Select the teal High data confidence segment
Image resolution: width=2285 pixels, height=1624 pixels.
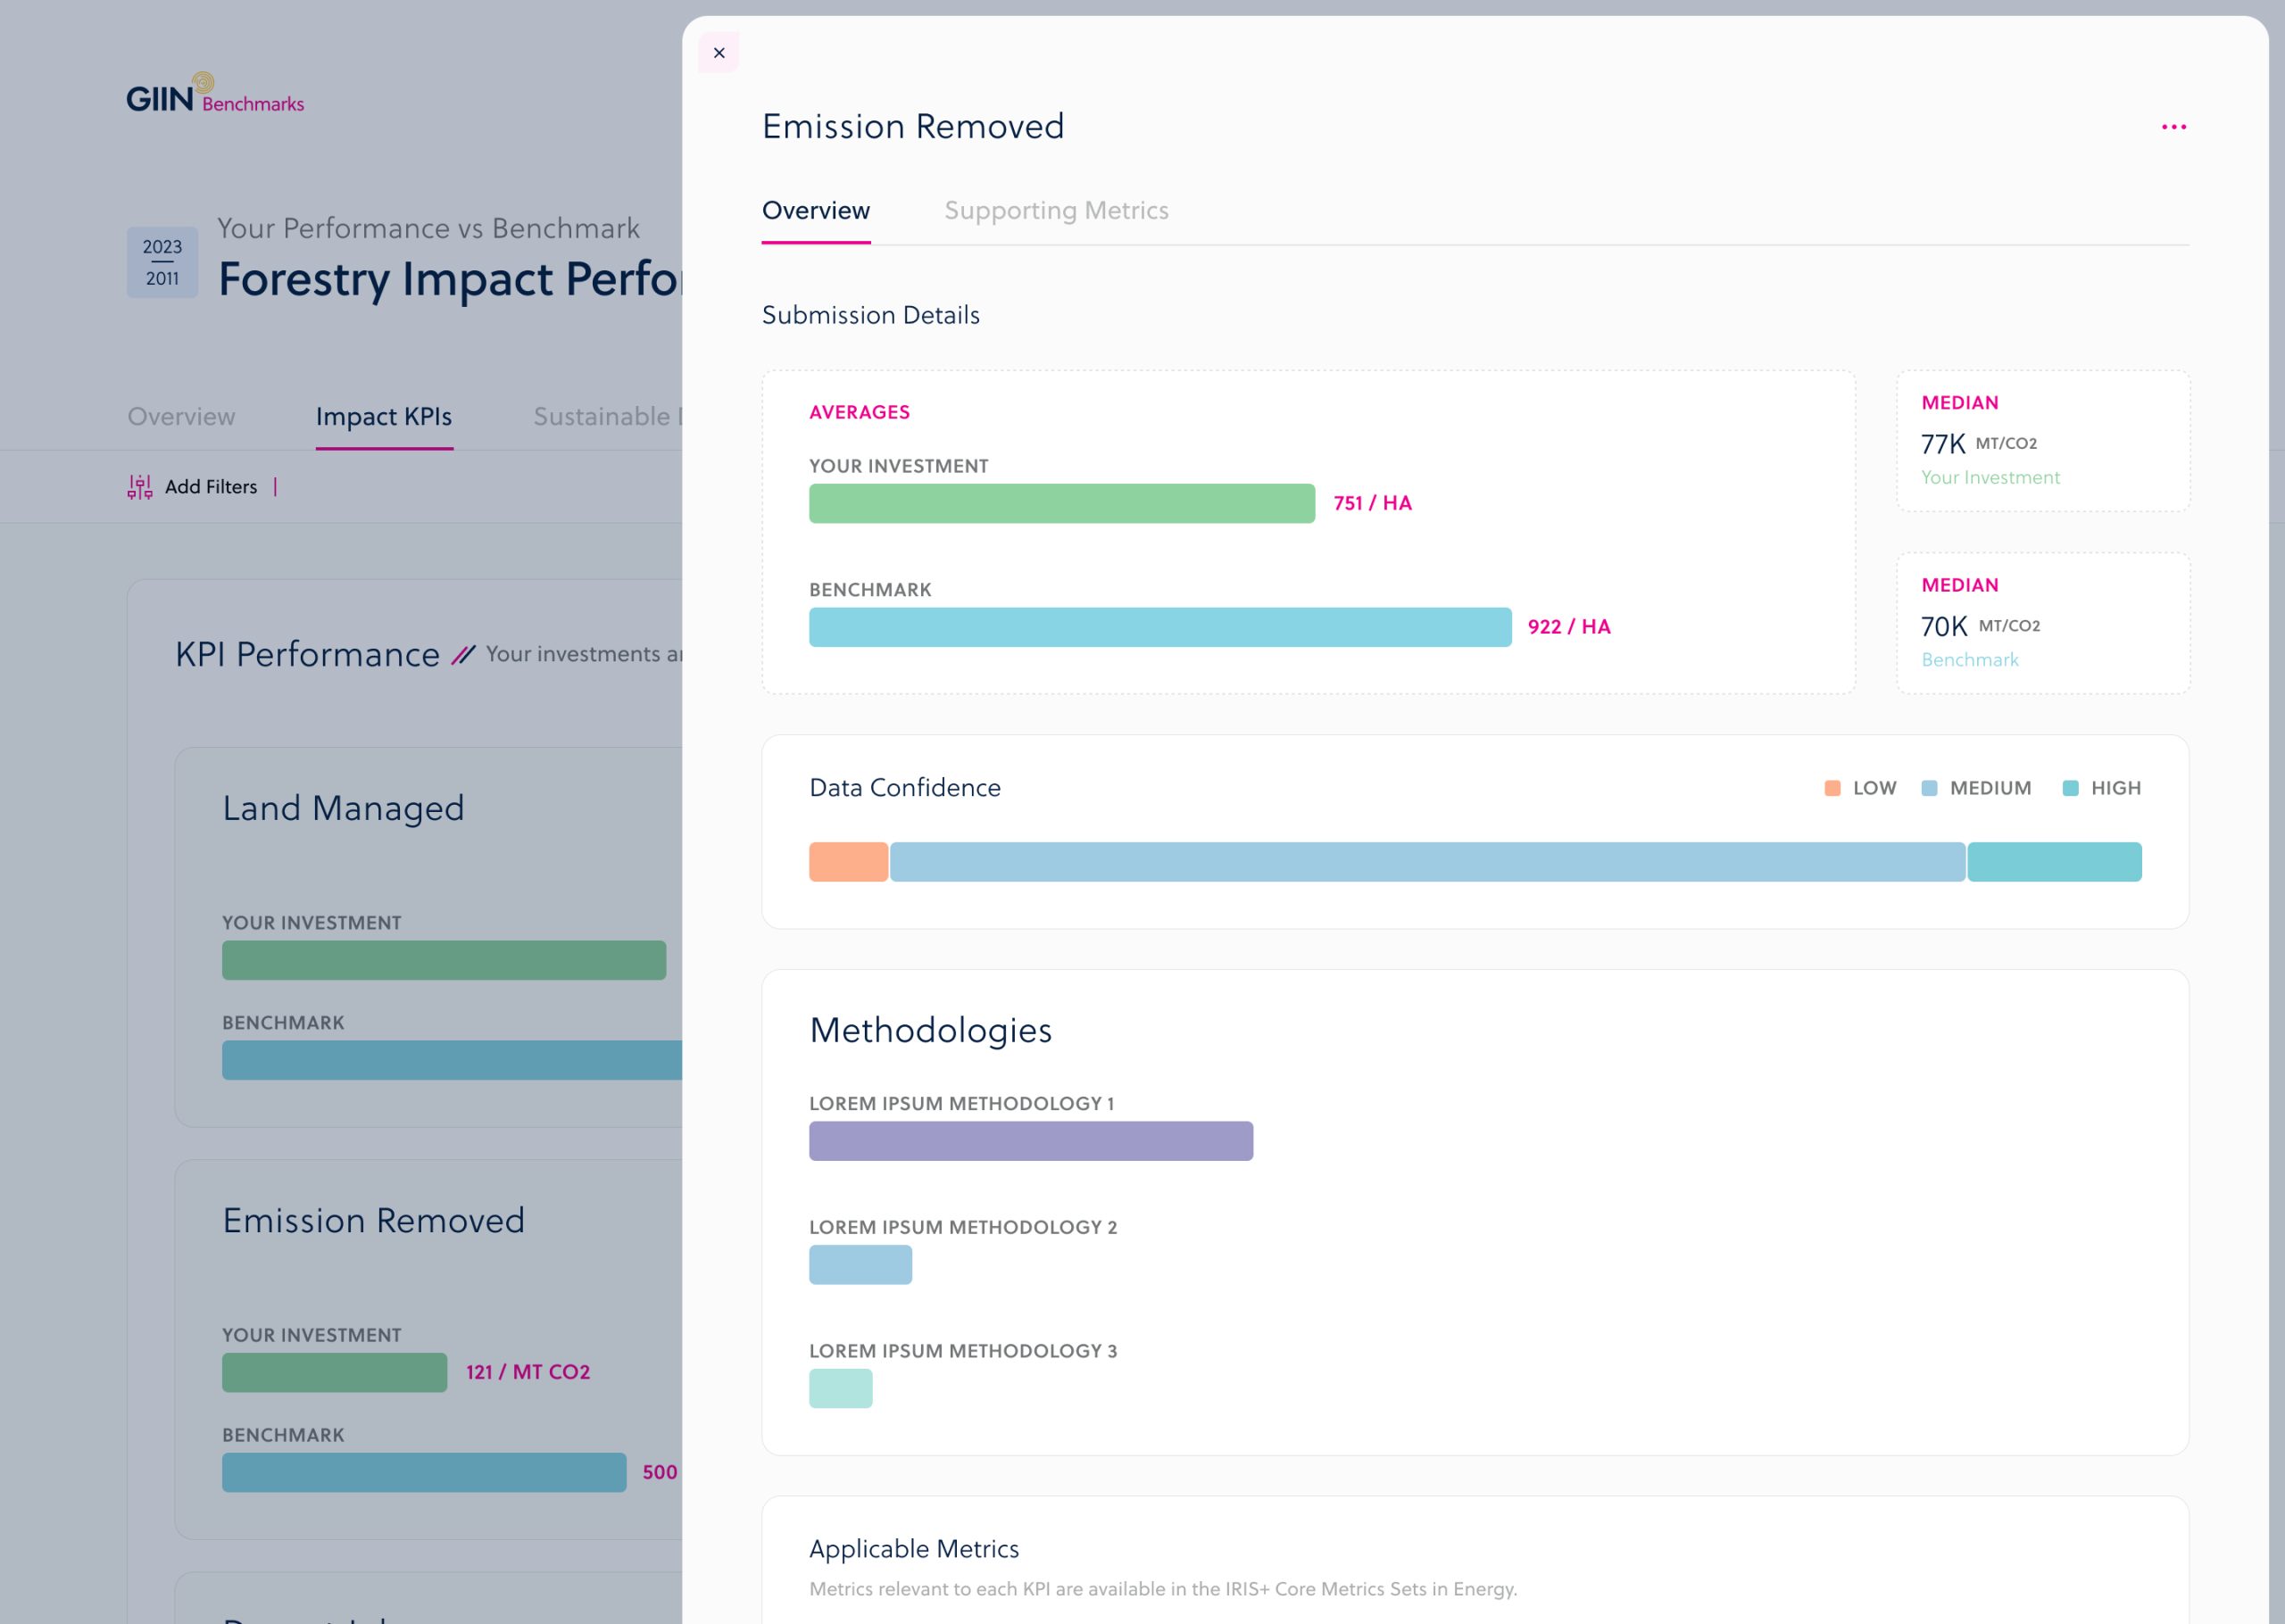pos(2053,861)
